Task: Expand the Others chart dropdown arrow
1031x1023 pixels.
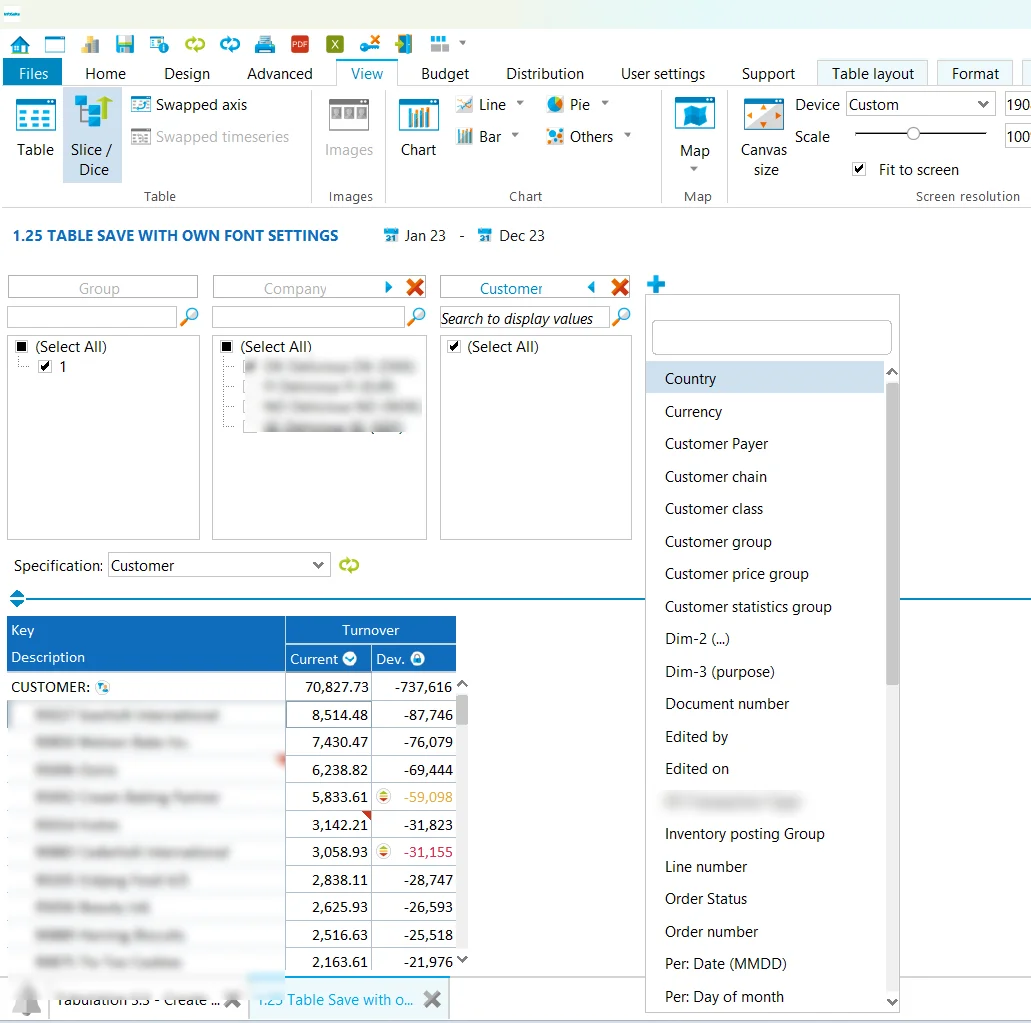Action: (x=627, y=135)
